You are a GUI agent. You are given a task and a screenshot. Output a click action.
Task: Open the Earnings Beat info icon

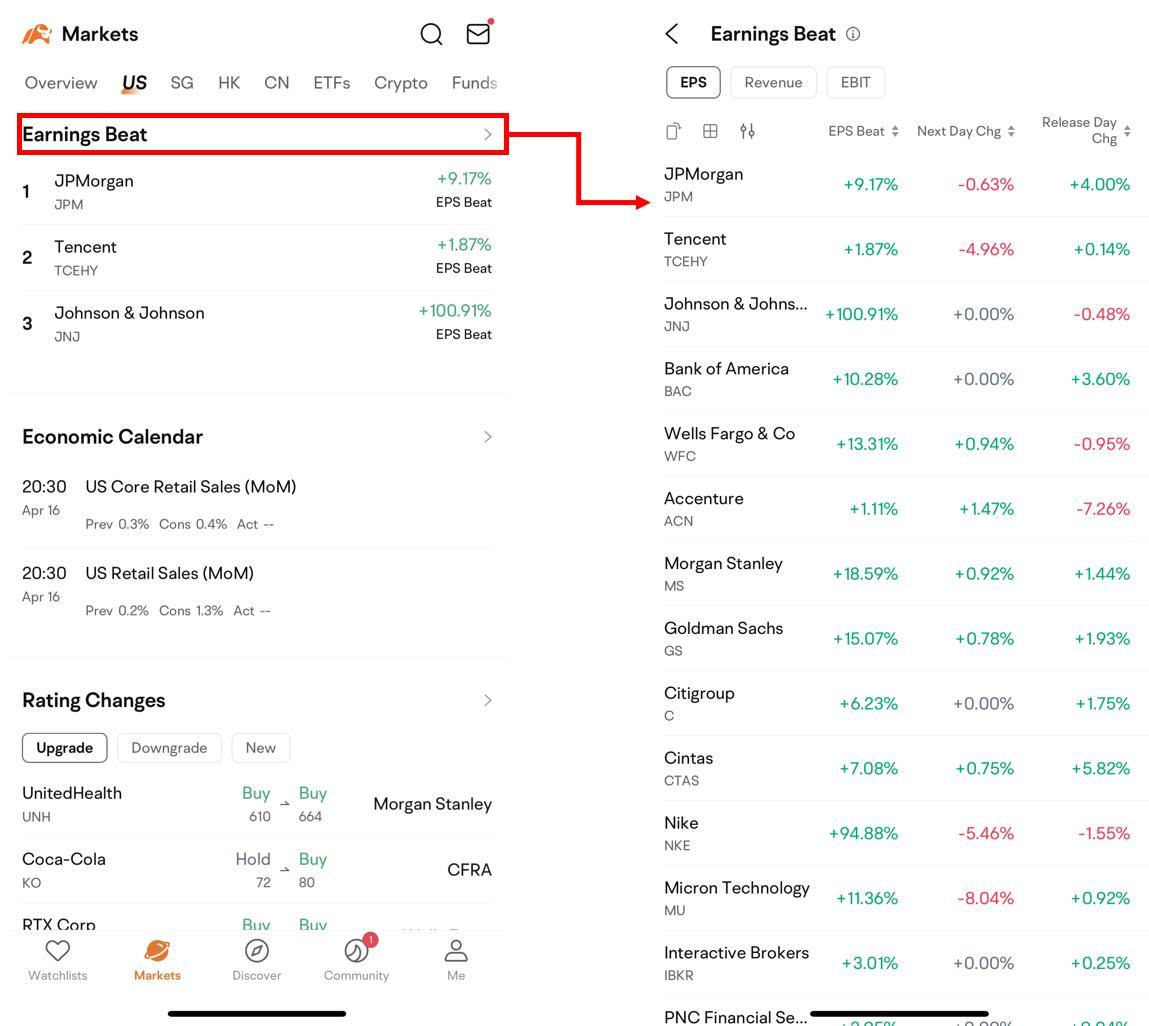click(853, 34)
